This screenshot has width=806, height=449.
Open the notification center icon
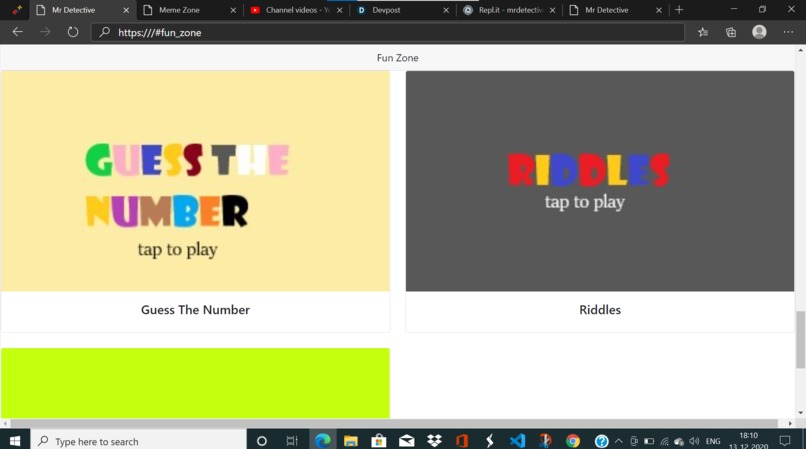coord(785,441)
